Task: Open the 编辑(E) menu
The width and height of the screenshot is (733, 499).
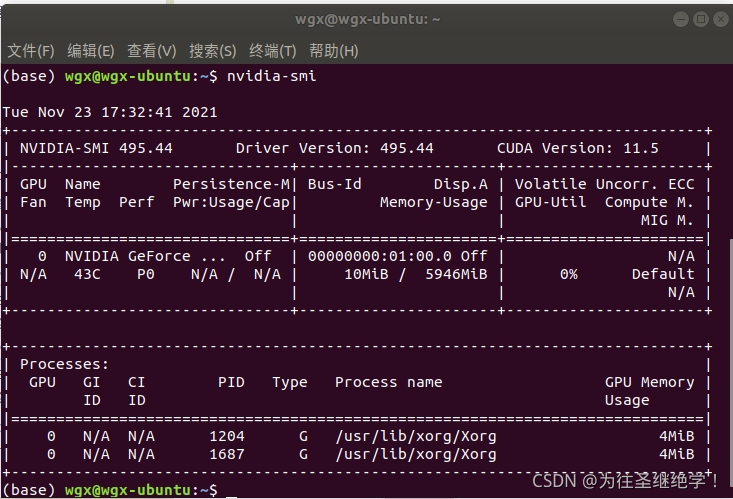Action: (x=91, y=51)
